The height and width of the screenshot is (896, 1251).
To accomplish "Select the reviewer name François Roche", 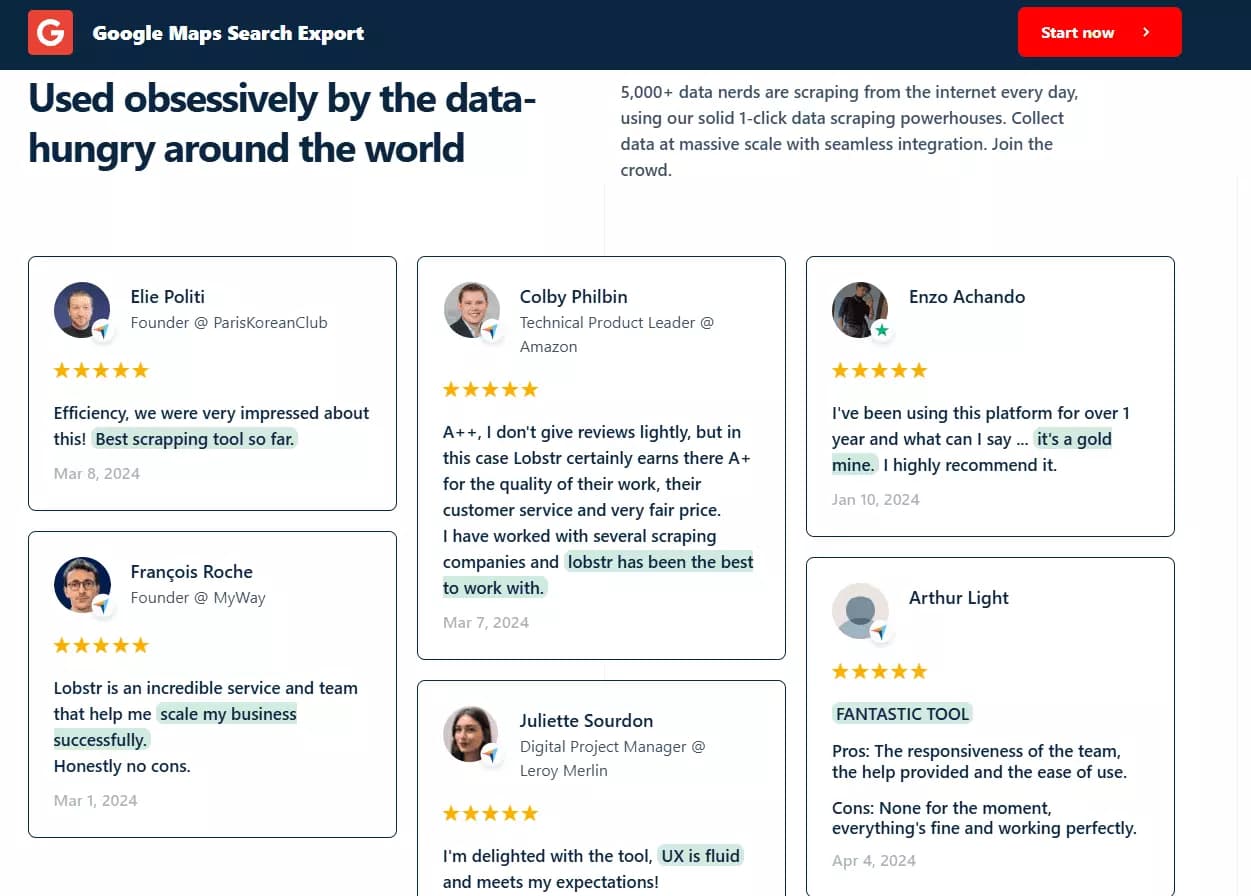I will click(191, 572).
